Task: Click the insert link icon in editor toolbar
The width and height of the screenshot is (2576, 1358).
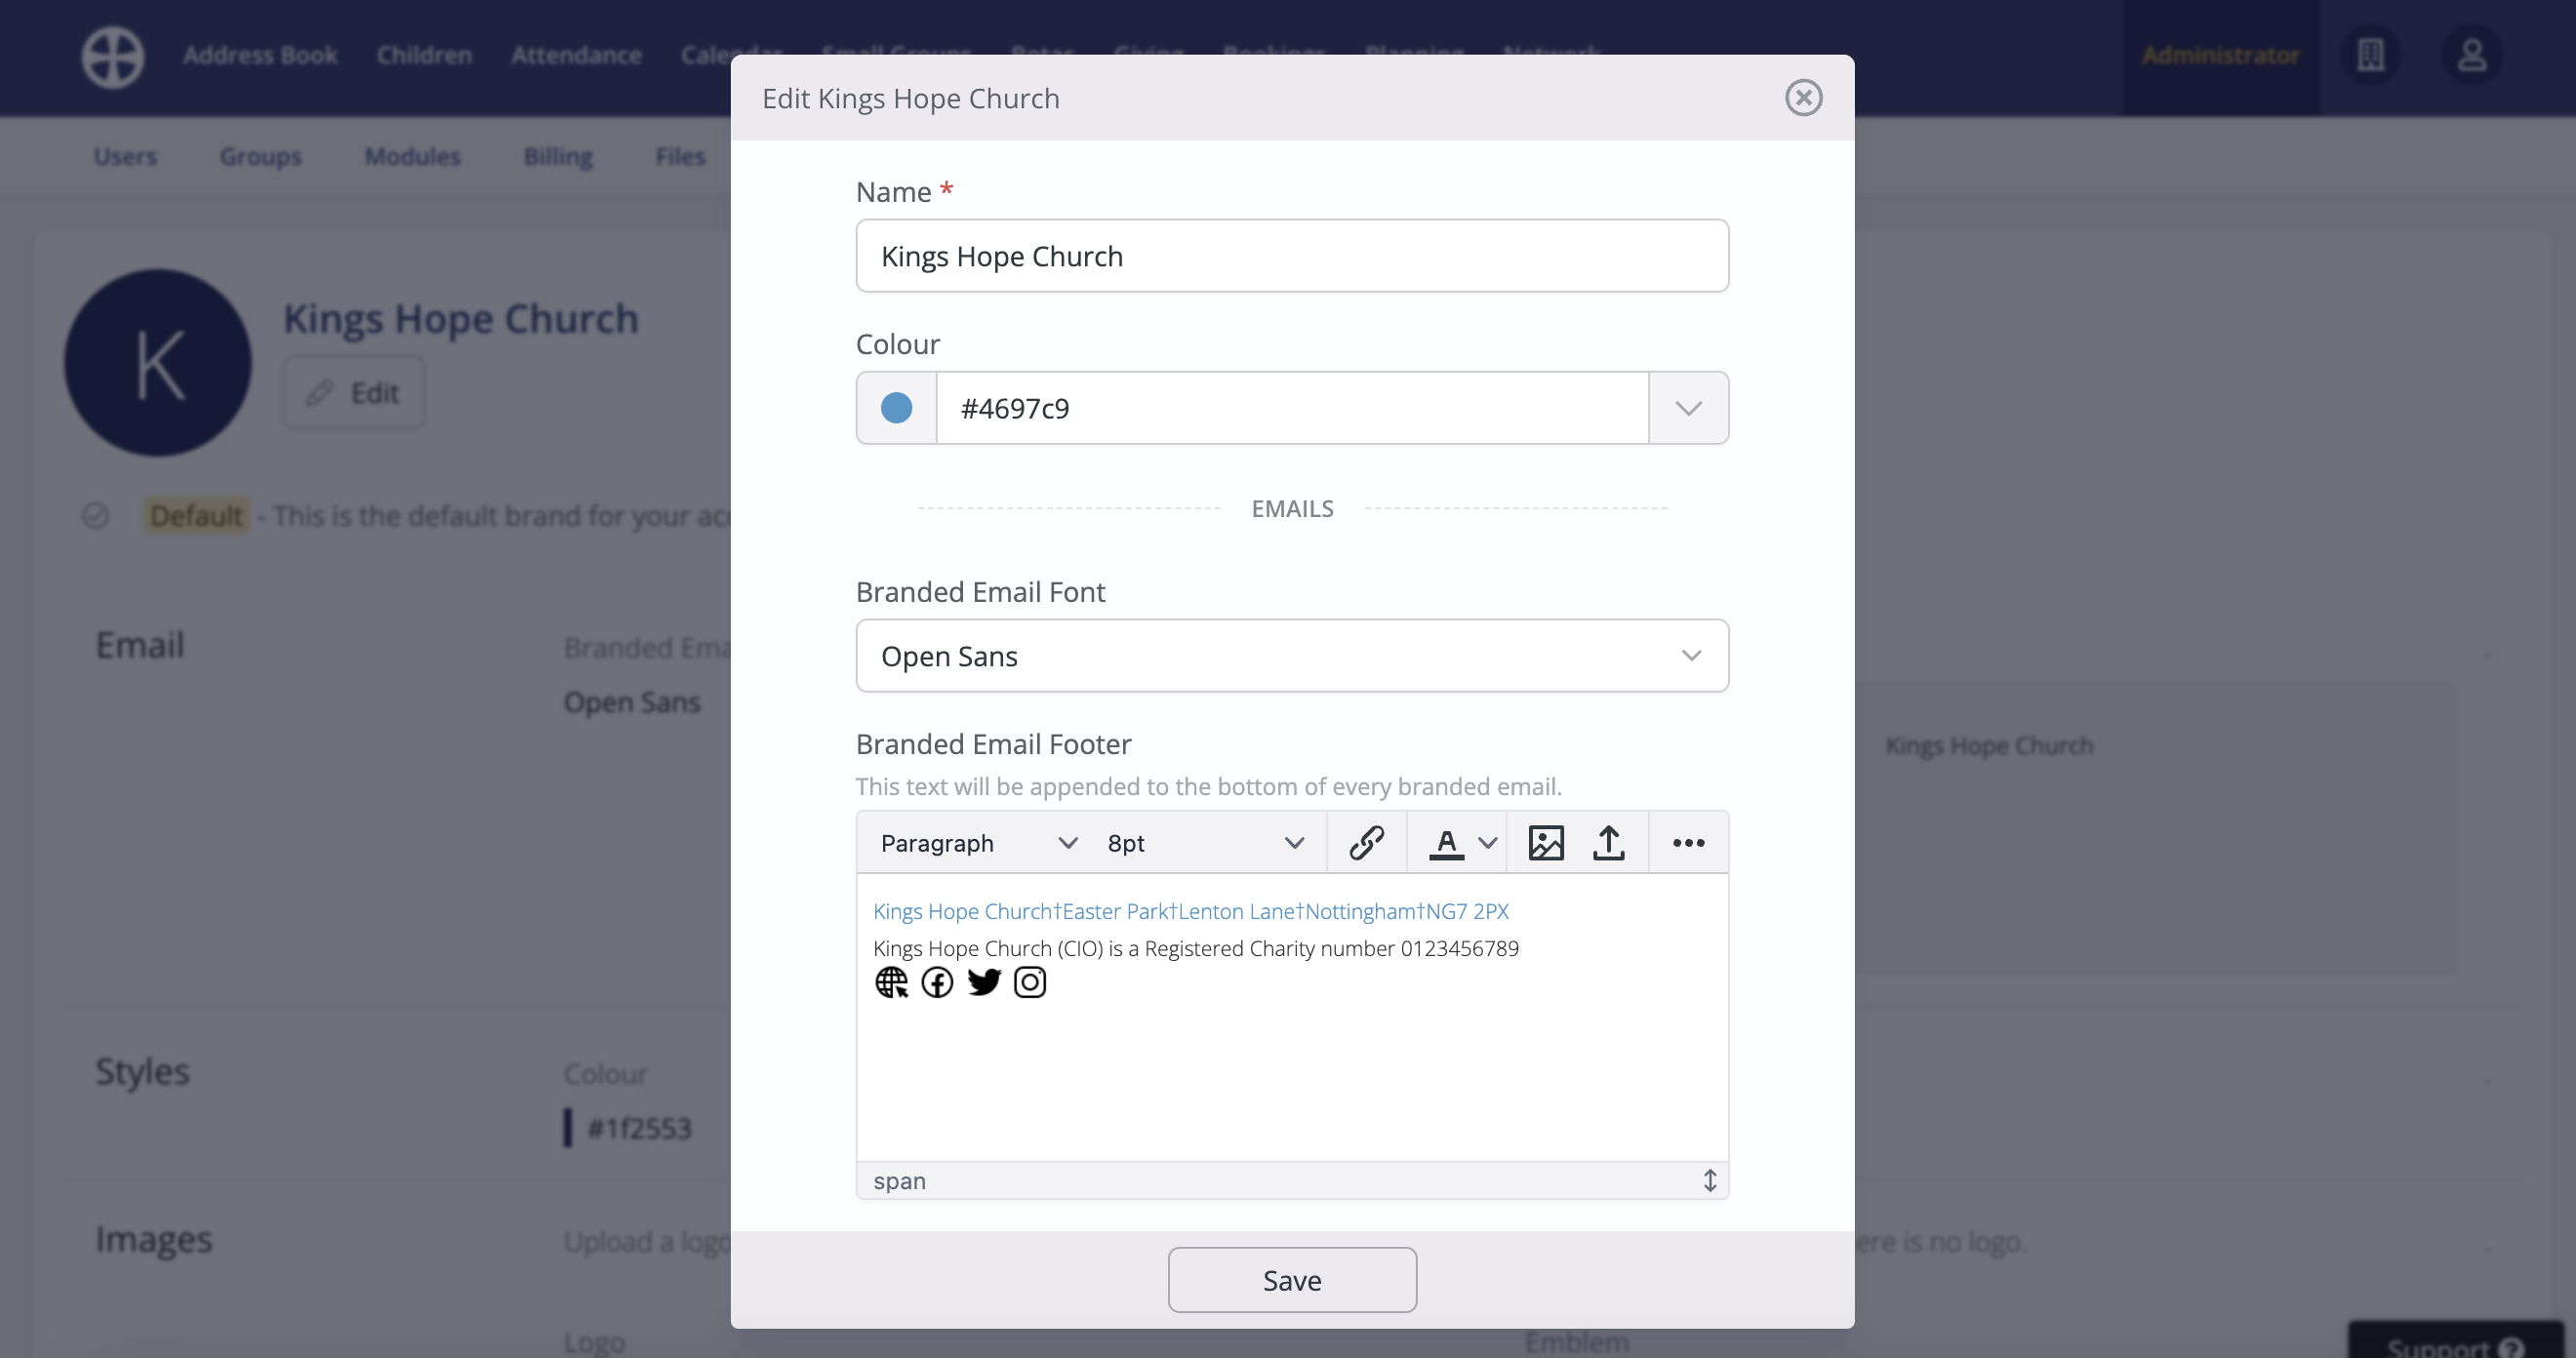Action: click(1366, 843)
